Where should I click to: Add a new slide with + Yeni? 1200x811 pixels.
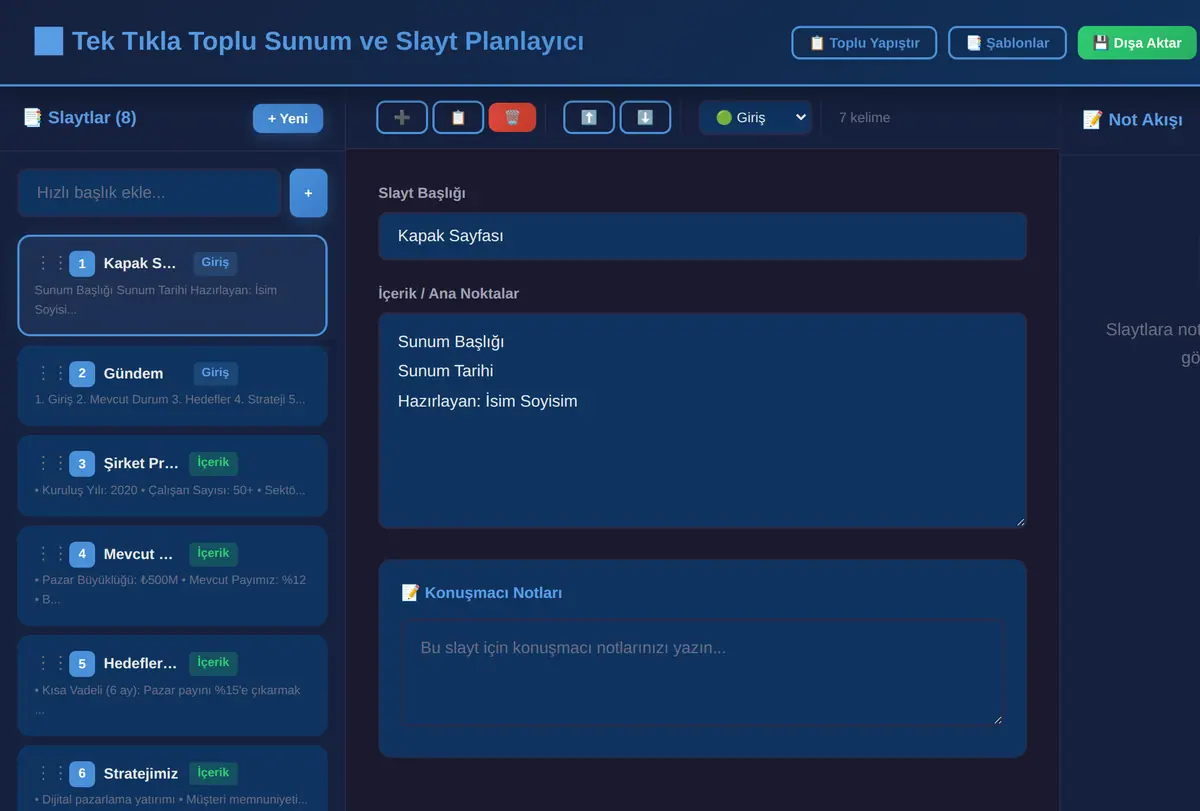click(288, 118)
